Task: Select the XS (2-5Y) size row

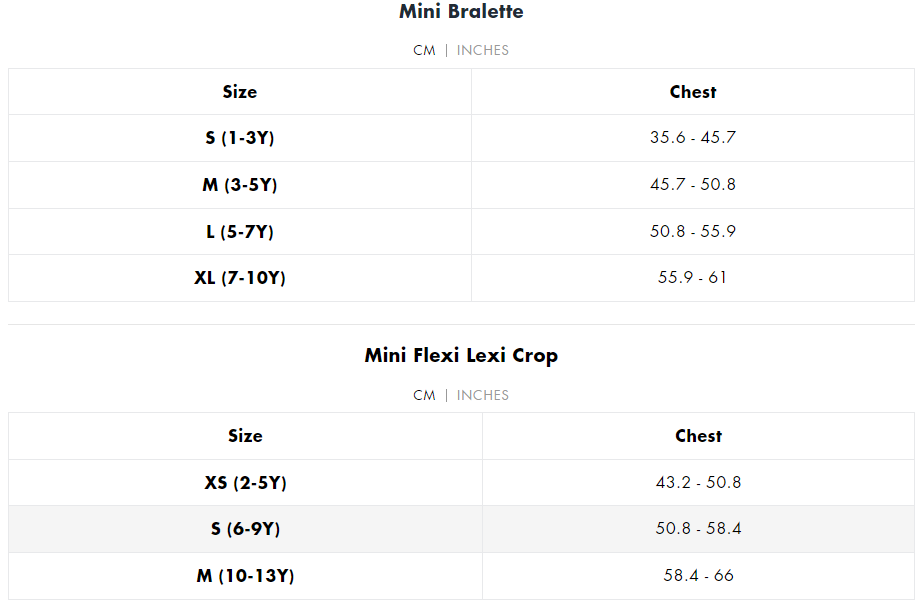Action: [461, 483]
